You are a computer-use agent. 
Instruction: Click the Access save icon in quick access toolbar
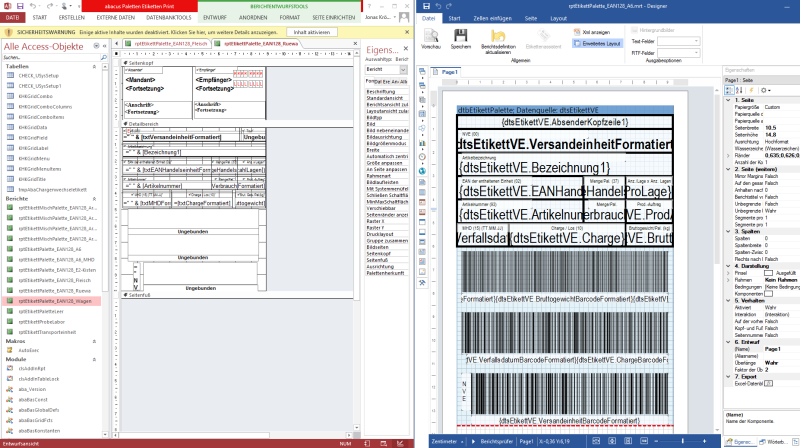tap(17, 5)
